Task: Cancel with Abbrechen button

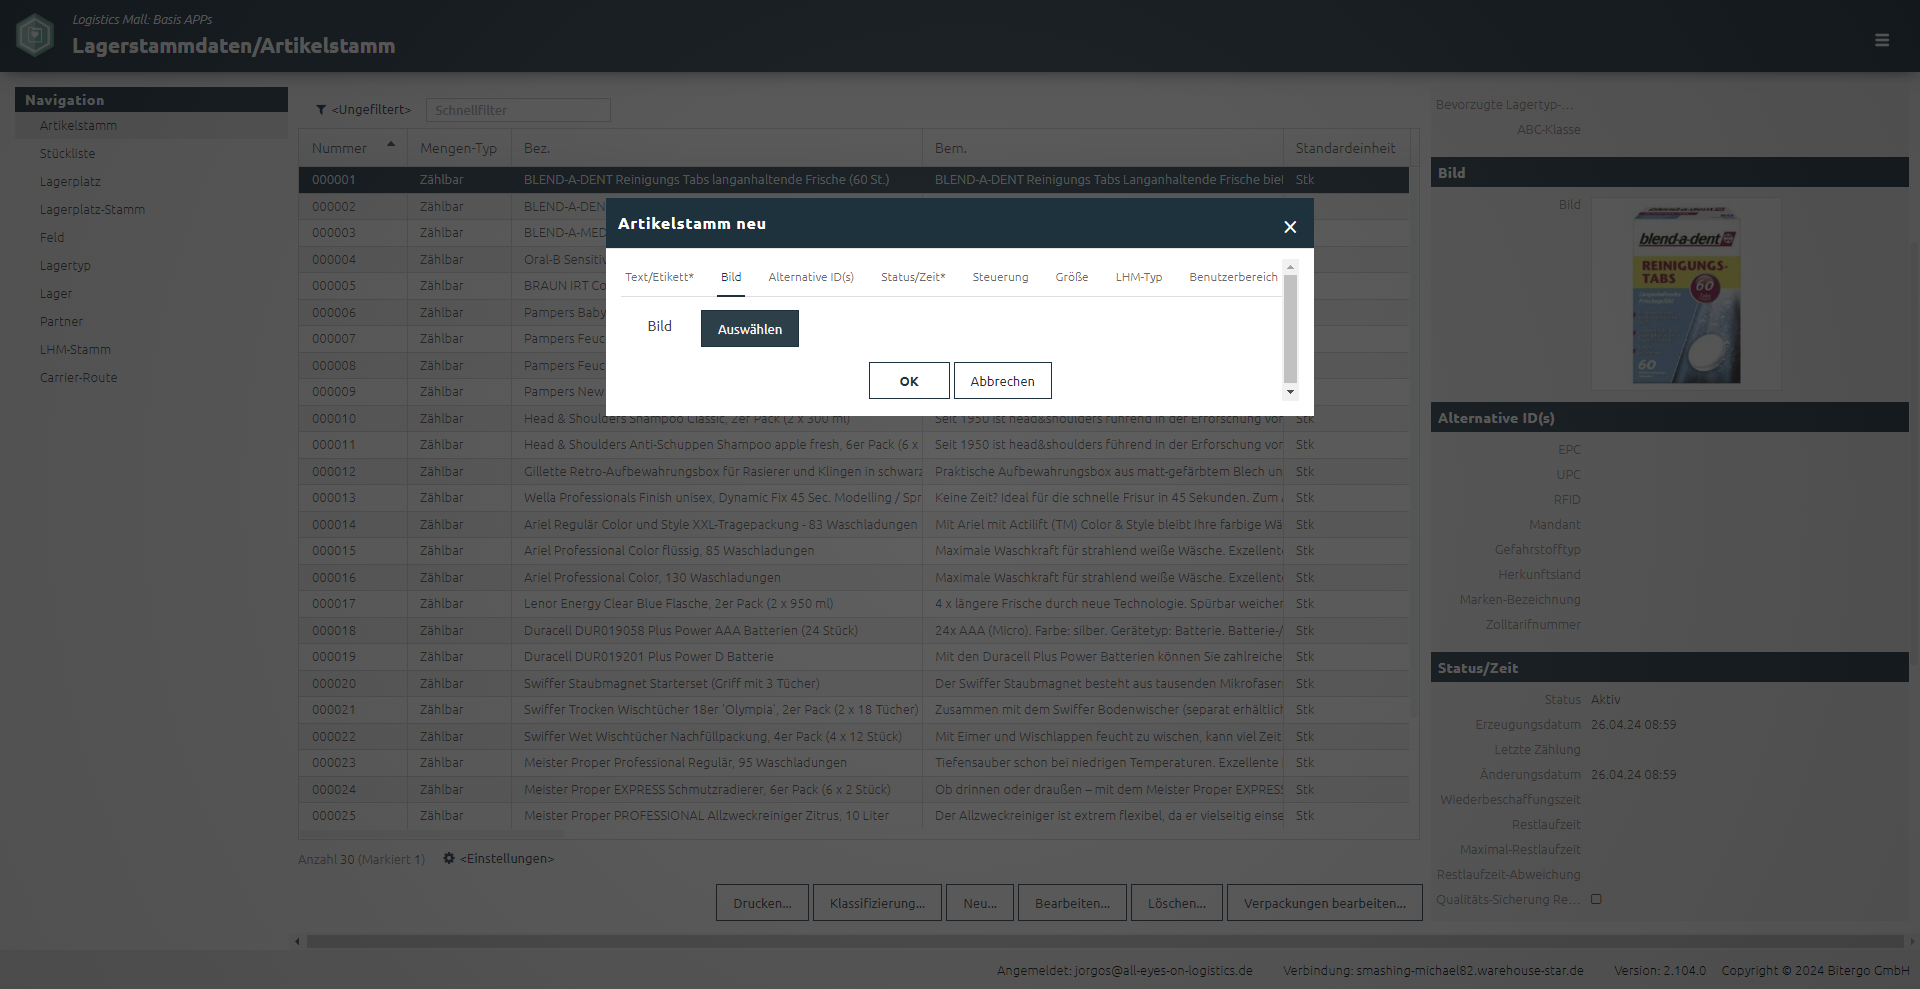Action: click(1002, 381)
